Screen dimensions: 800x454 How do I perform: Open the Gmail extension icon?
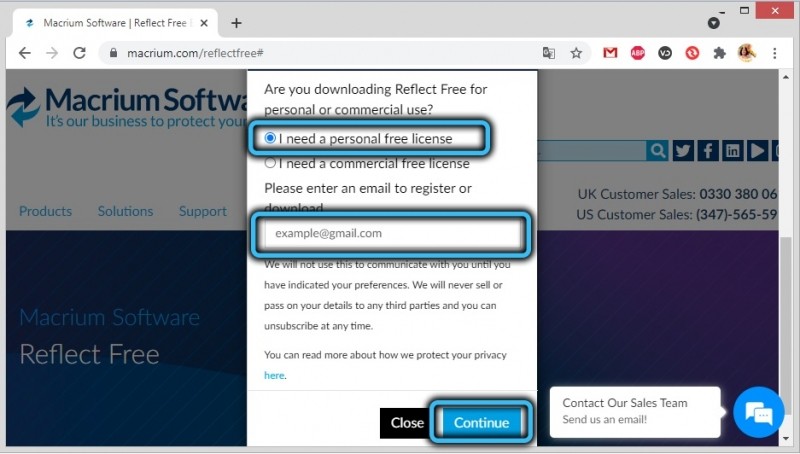[610, 53]
